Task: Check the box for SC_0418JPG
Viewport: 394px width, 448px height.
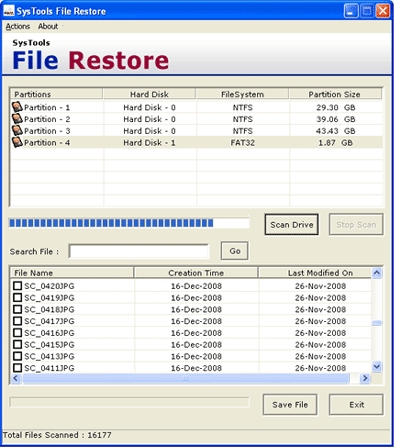Action: click(17, 309)
